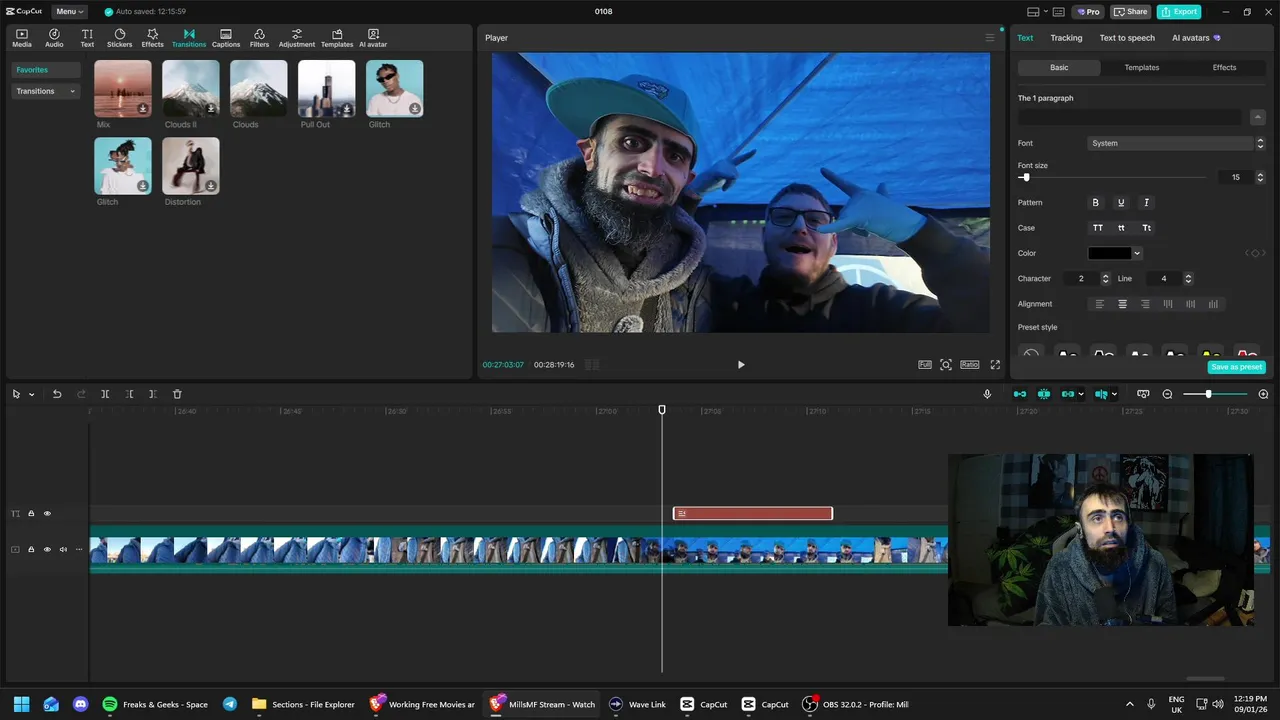Click Save as preset
The image size is (1280, 720).
[1237, 367]
